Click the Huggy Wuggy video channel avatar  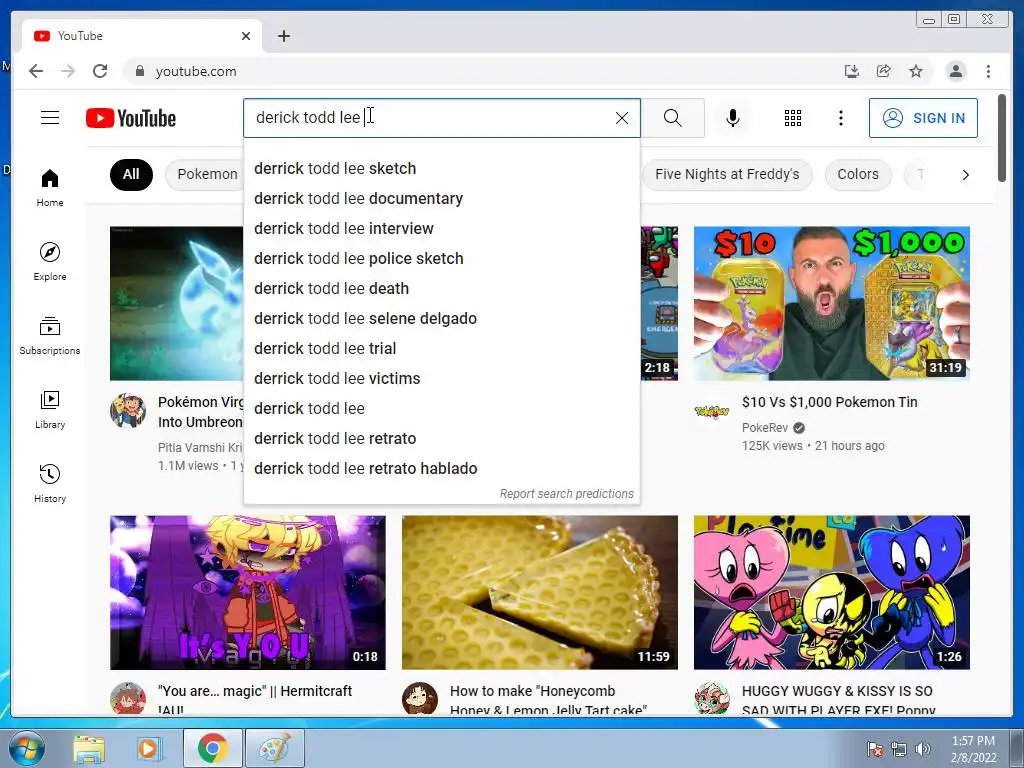click(711, 699)
